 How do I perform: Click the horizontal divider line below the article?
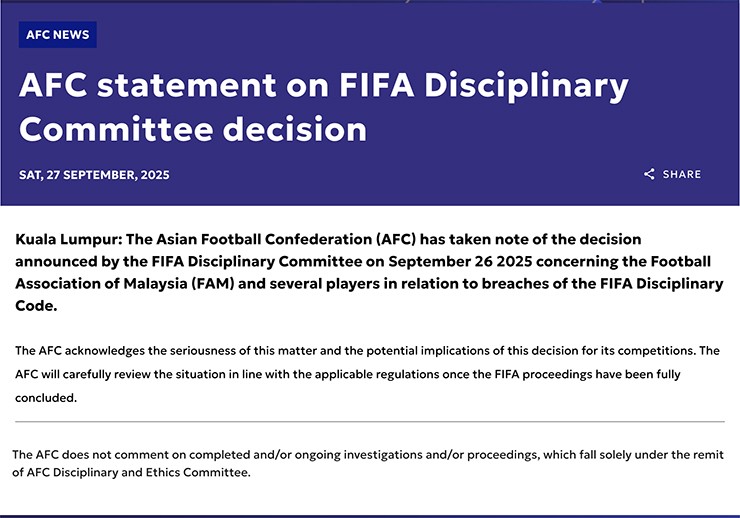click(x=370, y=422)
